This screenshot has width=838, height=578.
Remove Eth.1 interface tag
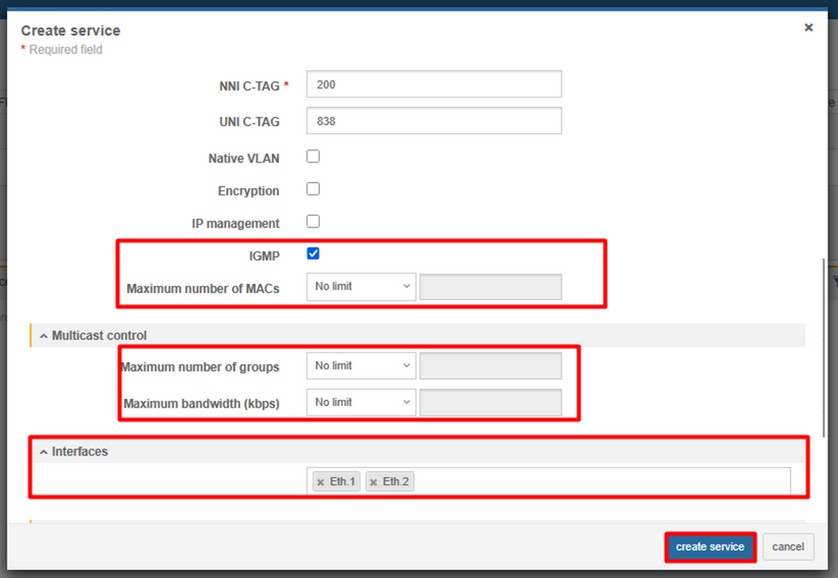point(321,482)
